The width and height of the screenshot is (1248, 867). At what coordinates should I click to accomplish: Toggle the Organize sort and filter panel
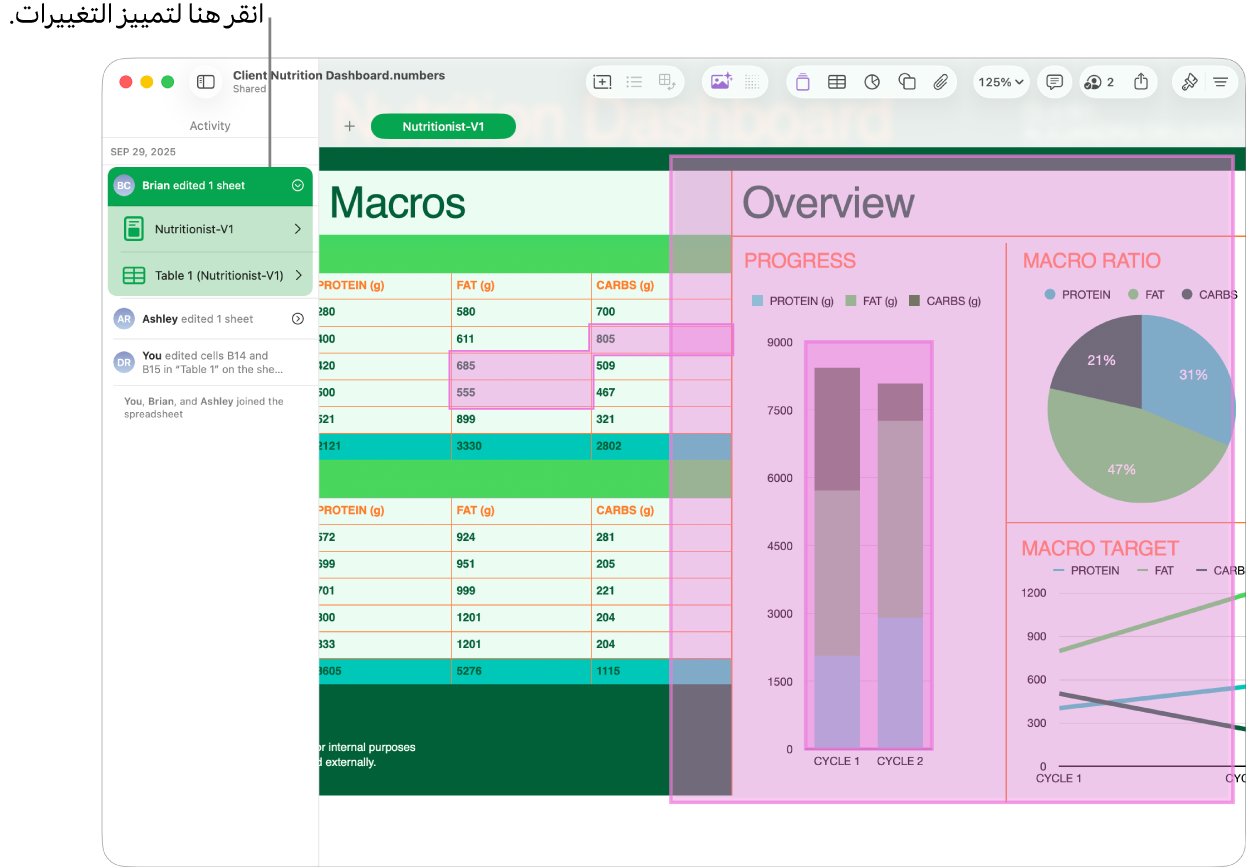[x=1221, y=82]
